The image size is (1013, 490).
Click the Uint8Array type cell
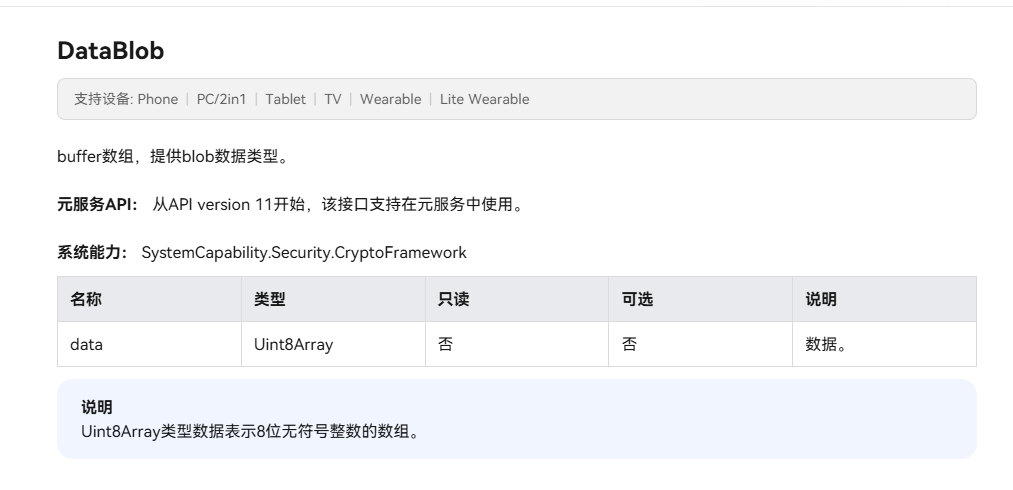coord(333,344)
